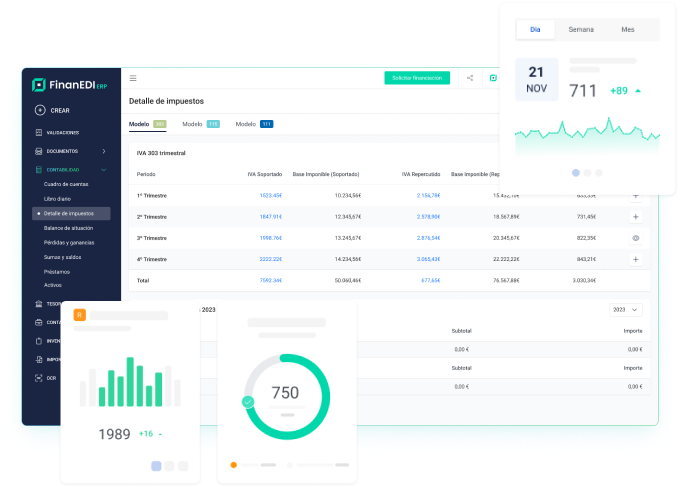The image size is (680, 487).
Task: Open Balance de situación sidebar item
Action: (68, 228)
